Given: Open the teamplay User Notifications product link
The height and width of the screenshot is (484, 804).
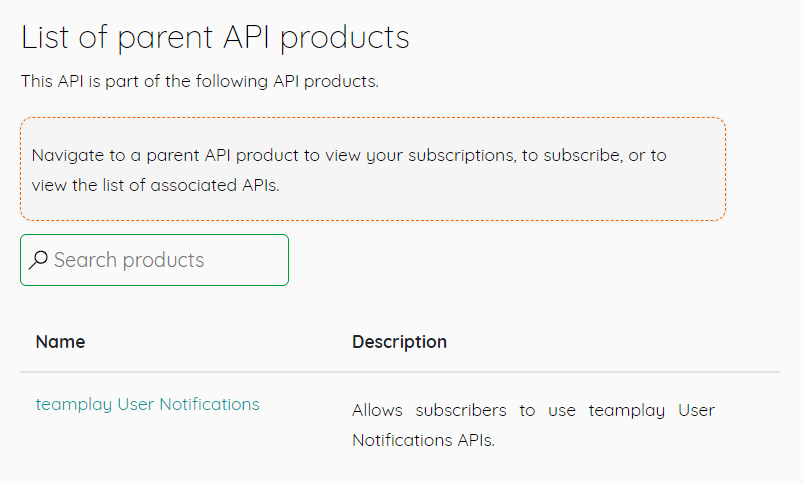Looking at the screenshot, I should (x=147, y=404).
